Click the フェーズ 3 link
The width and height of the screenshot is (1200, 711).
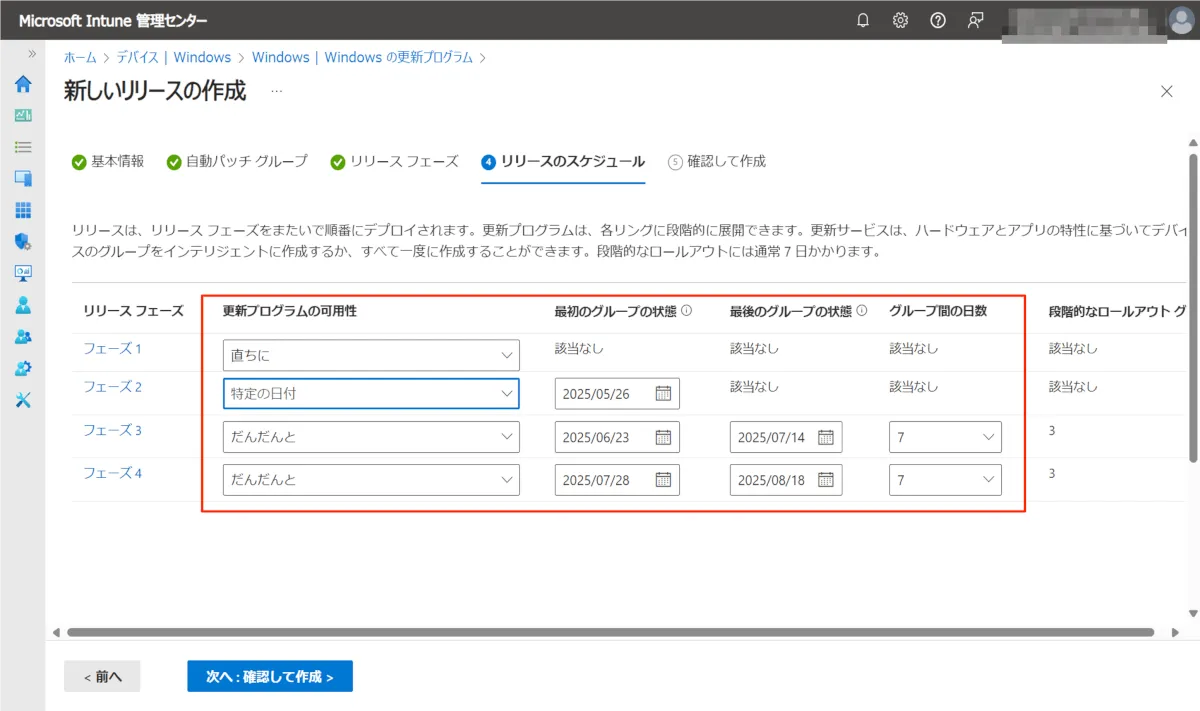coord(112,430)
